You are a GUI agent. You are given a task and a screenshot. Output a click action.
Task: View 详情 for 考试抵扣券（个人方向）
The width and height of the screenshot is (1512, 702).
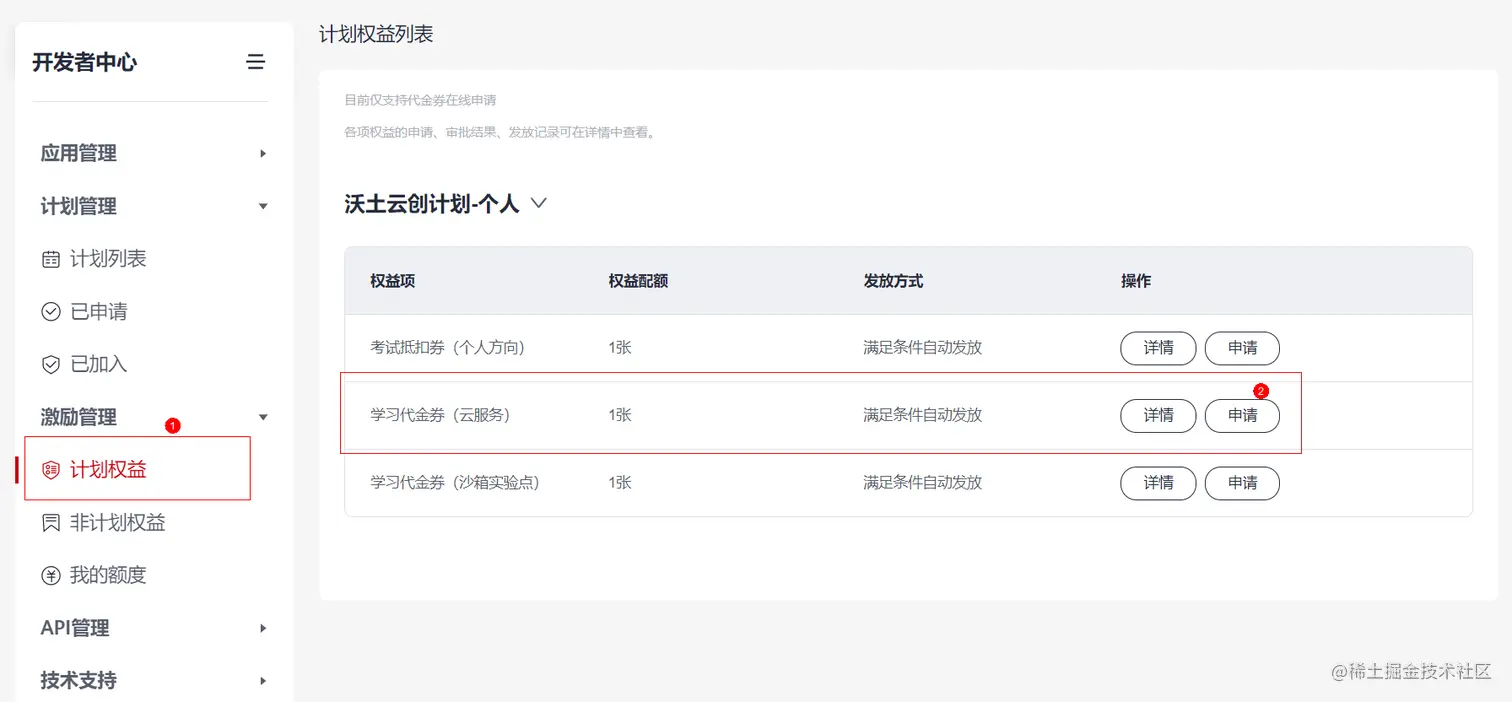(x=1158, y=348)
